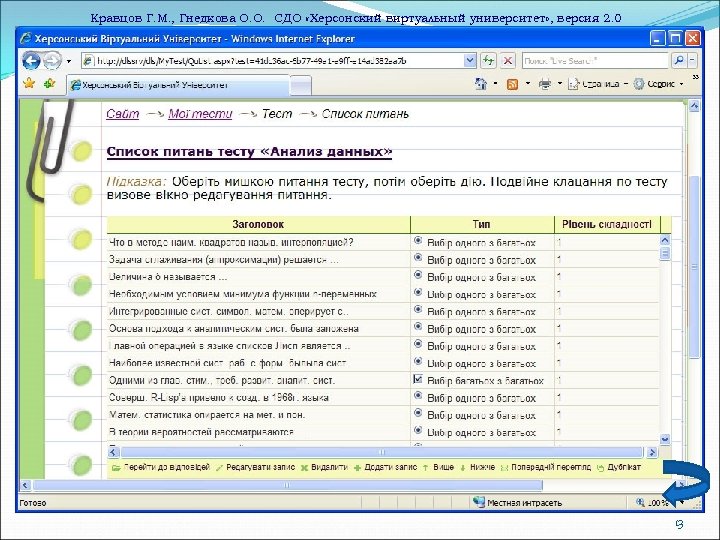Click the Home icon in command bar
The width and height of the screenshot is (720, 540).
point(481,85)
